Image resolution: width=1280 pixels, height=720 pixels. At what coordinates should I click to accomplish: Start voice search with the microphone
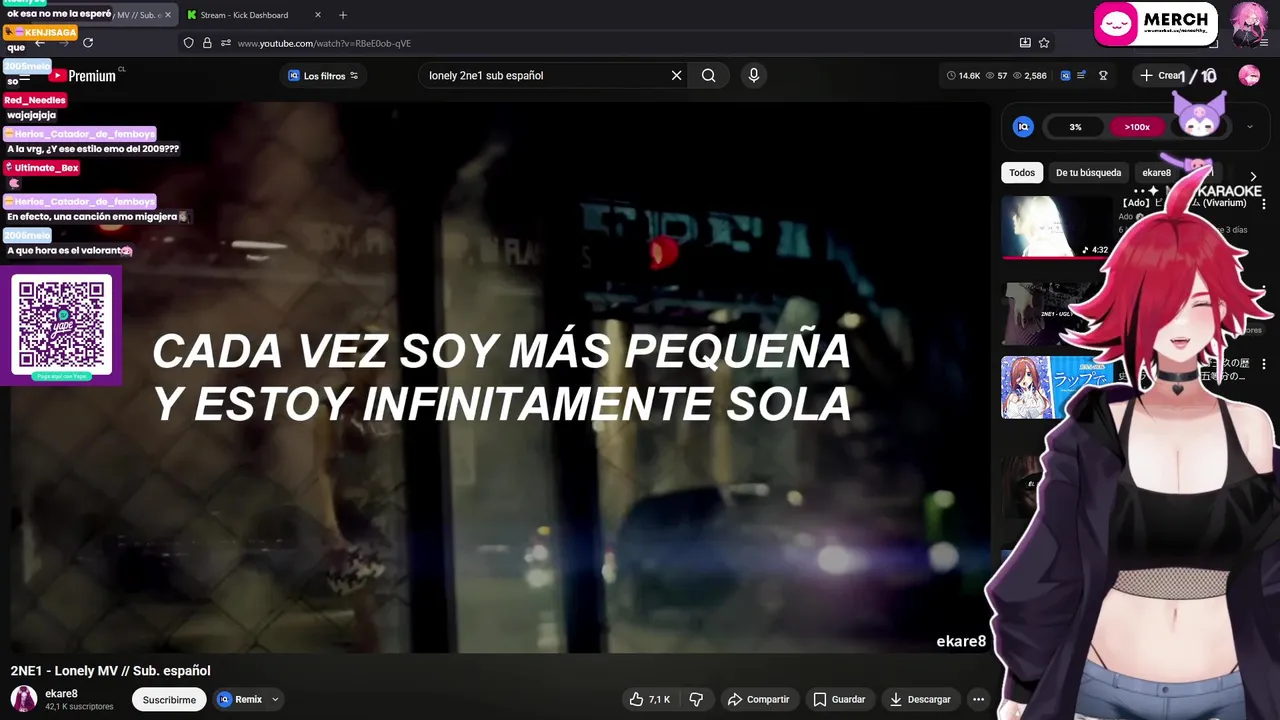coord(754,75)
